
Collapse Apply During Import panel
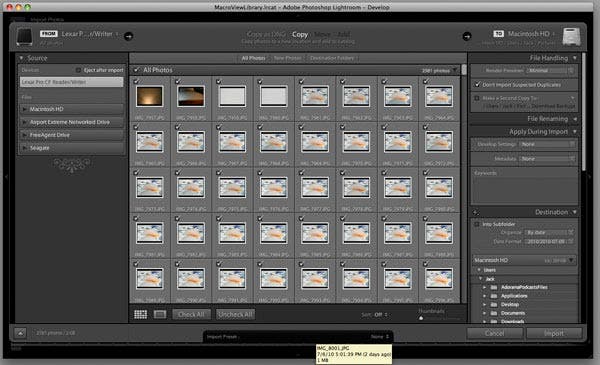[575, 132]
